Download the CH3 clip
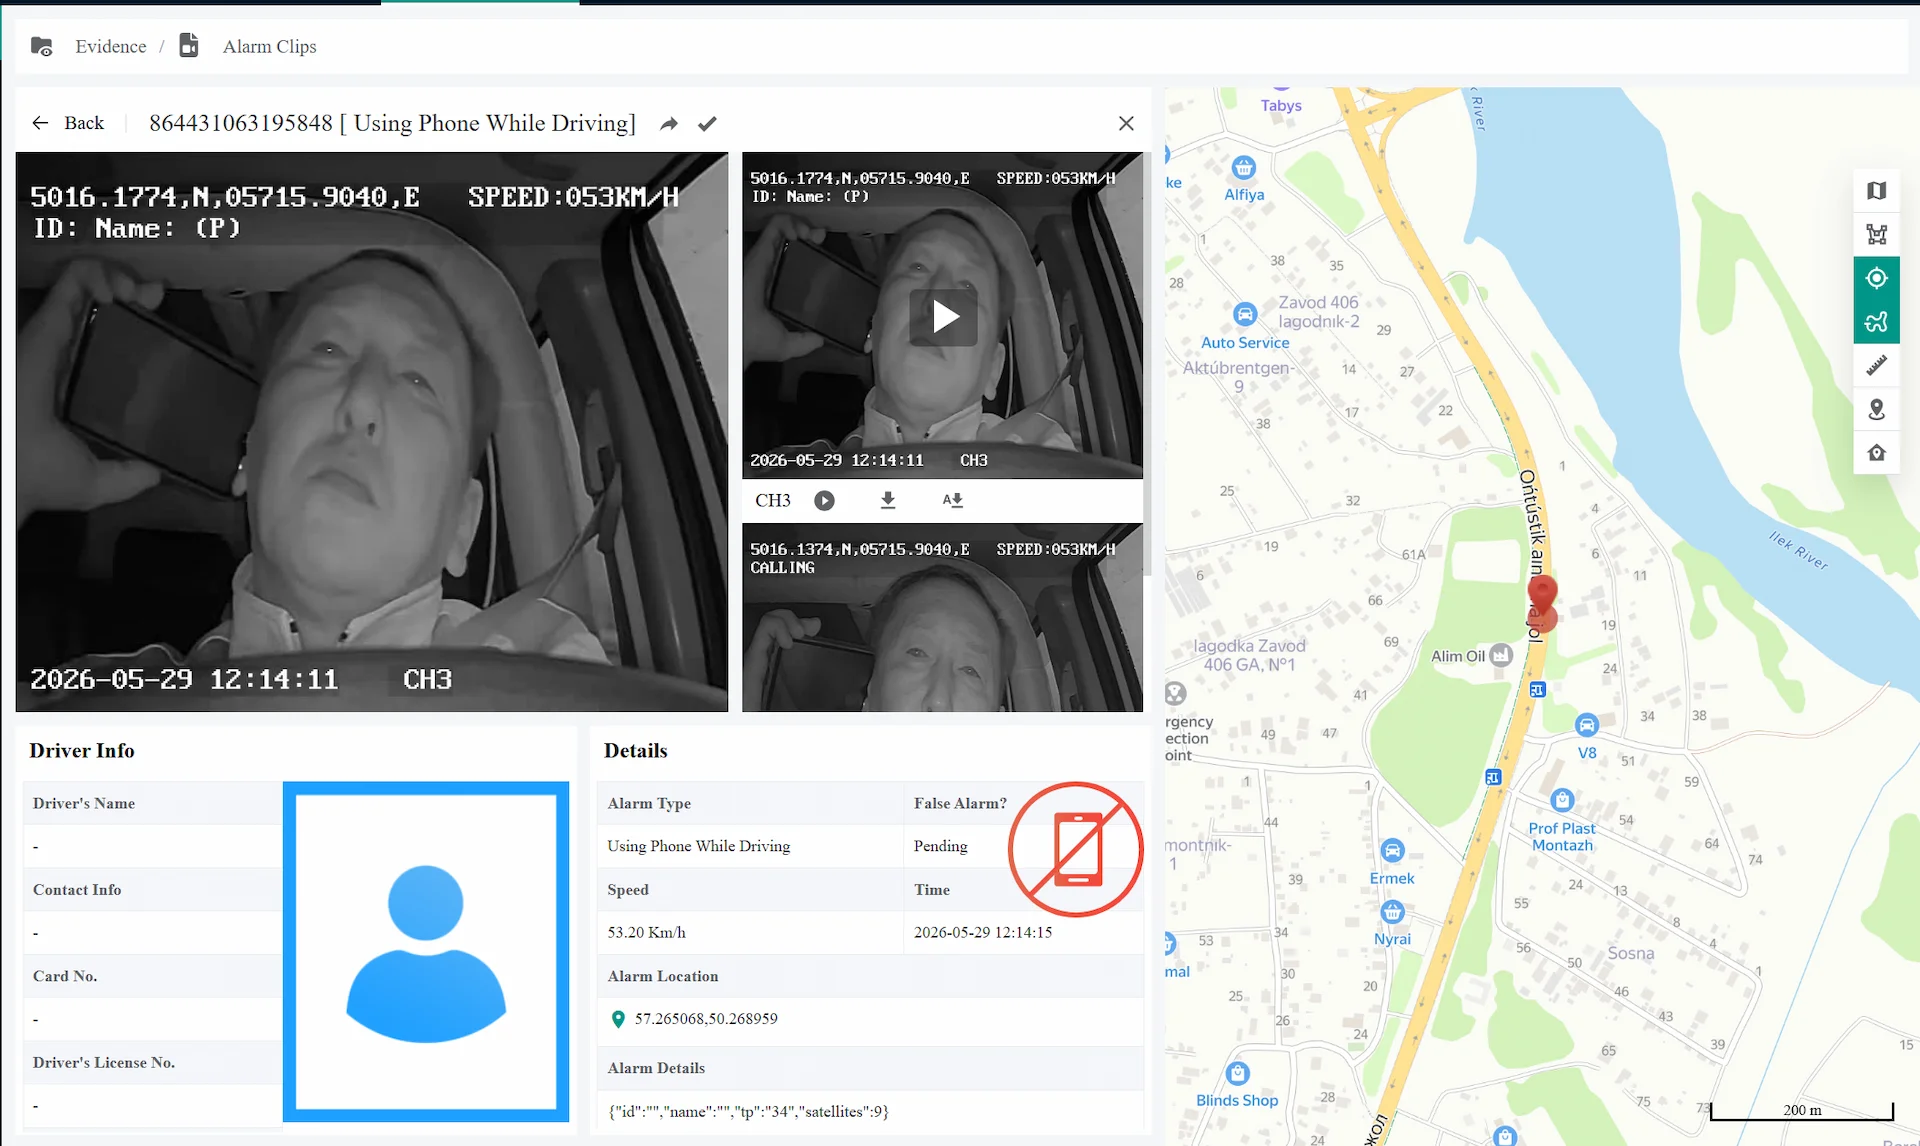Image resolution: width=1920 pixels, height=1146 pixels. click(x=888, y=501)
